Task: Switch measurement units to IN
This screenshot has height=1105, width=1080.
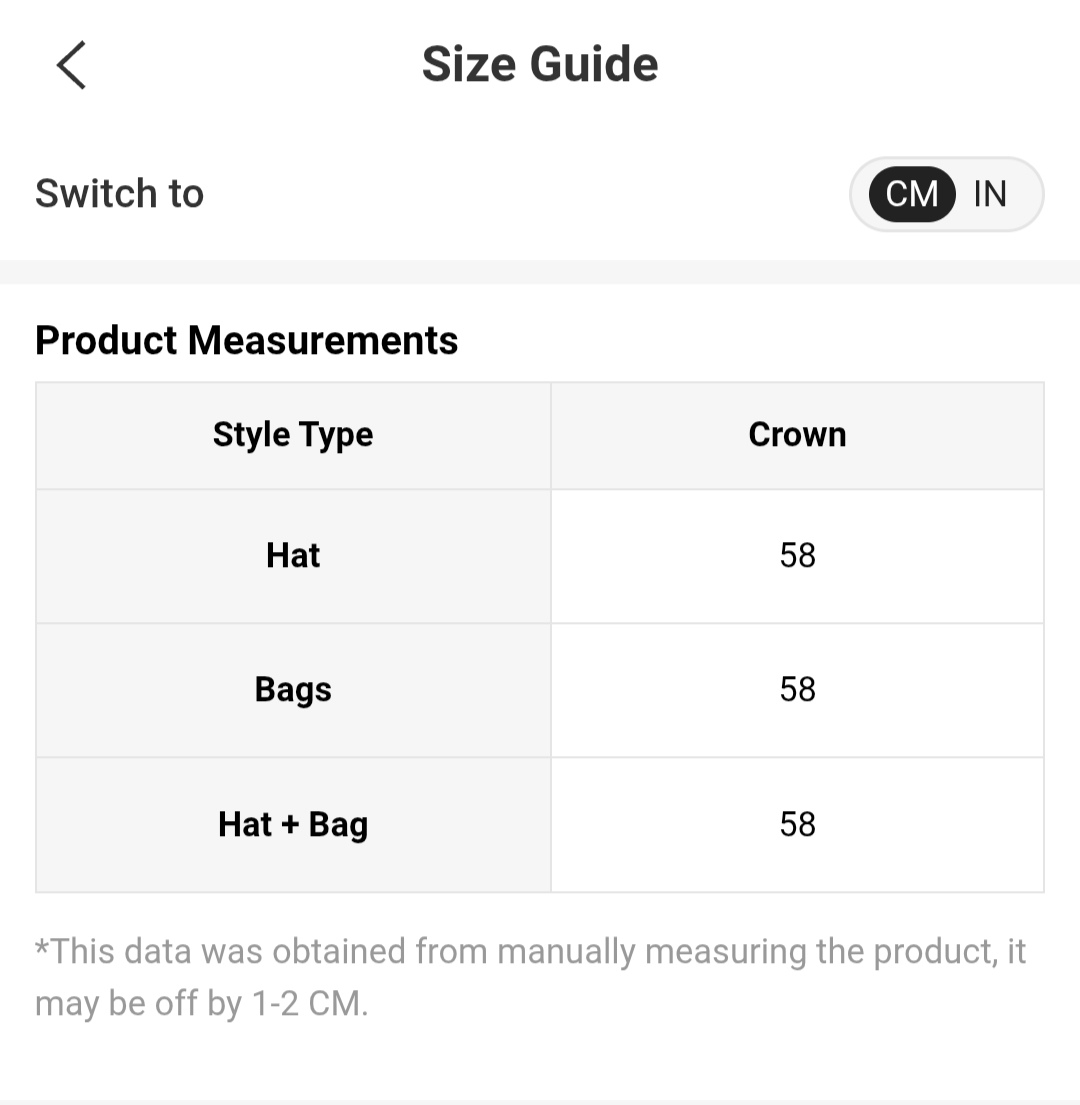Action: (x=990, y=194)
